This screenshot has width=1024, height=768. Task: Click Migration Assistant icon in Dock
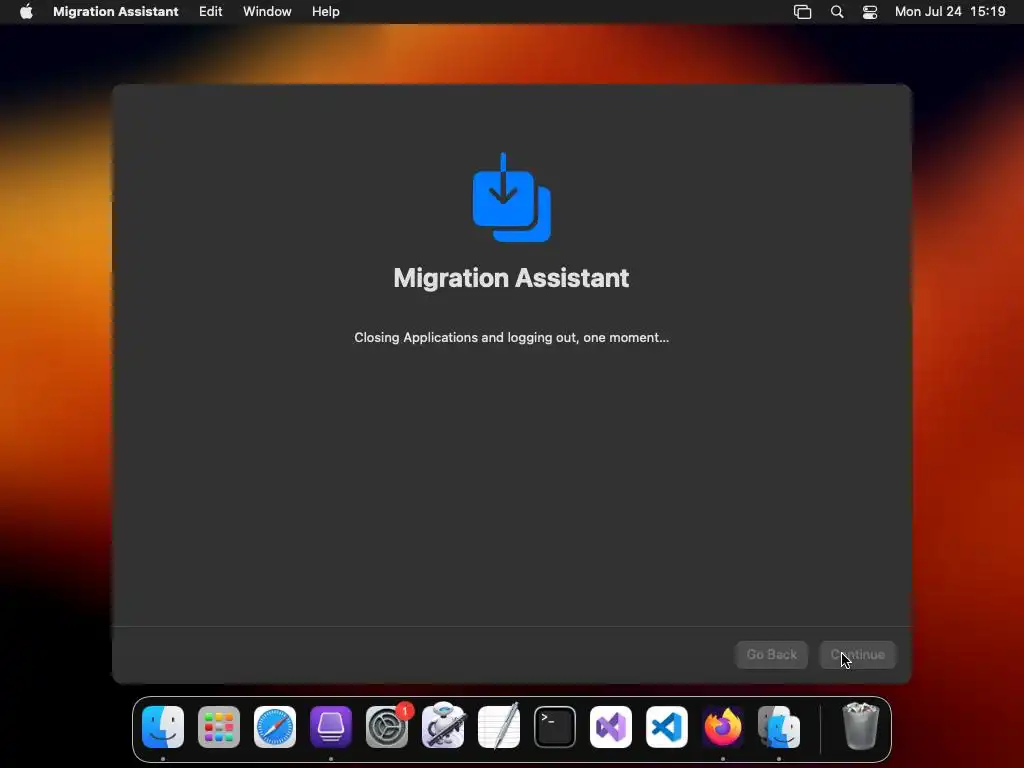point(779,727)
